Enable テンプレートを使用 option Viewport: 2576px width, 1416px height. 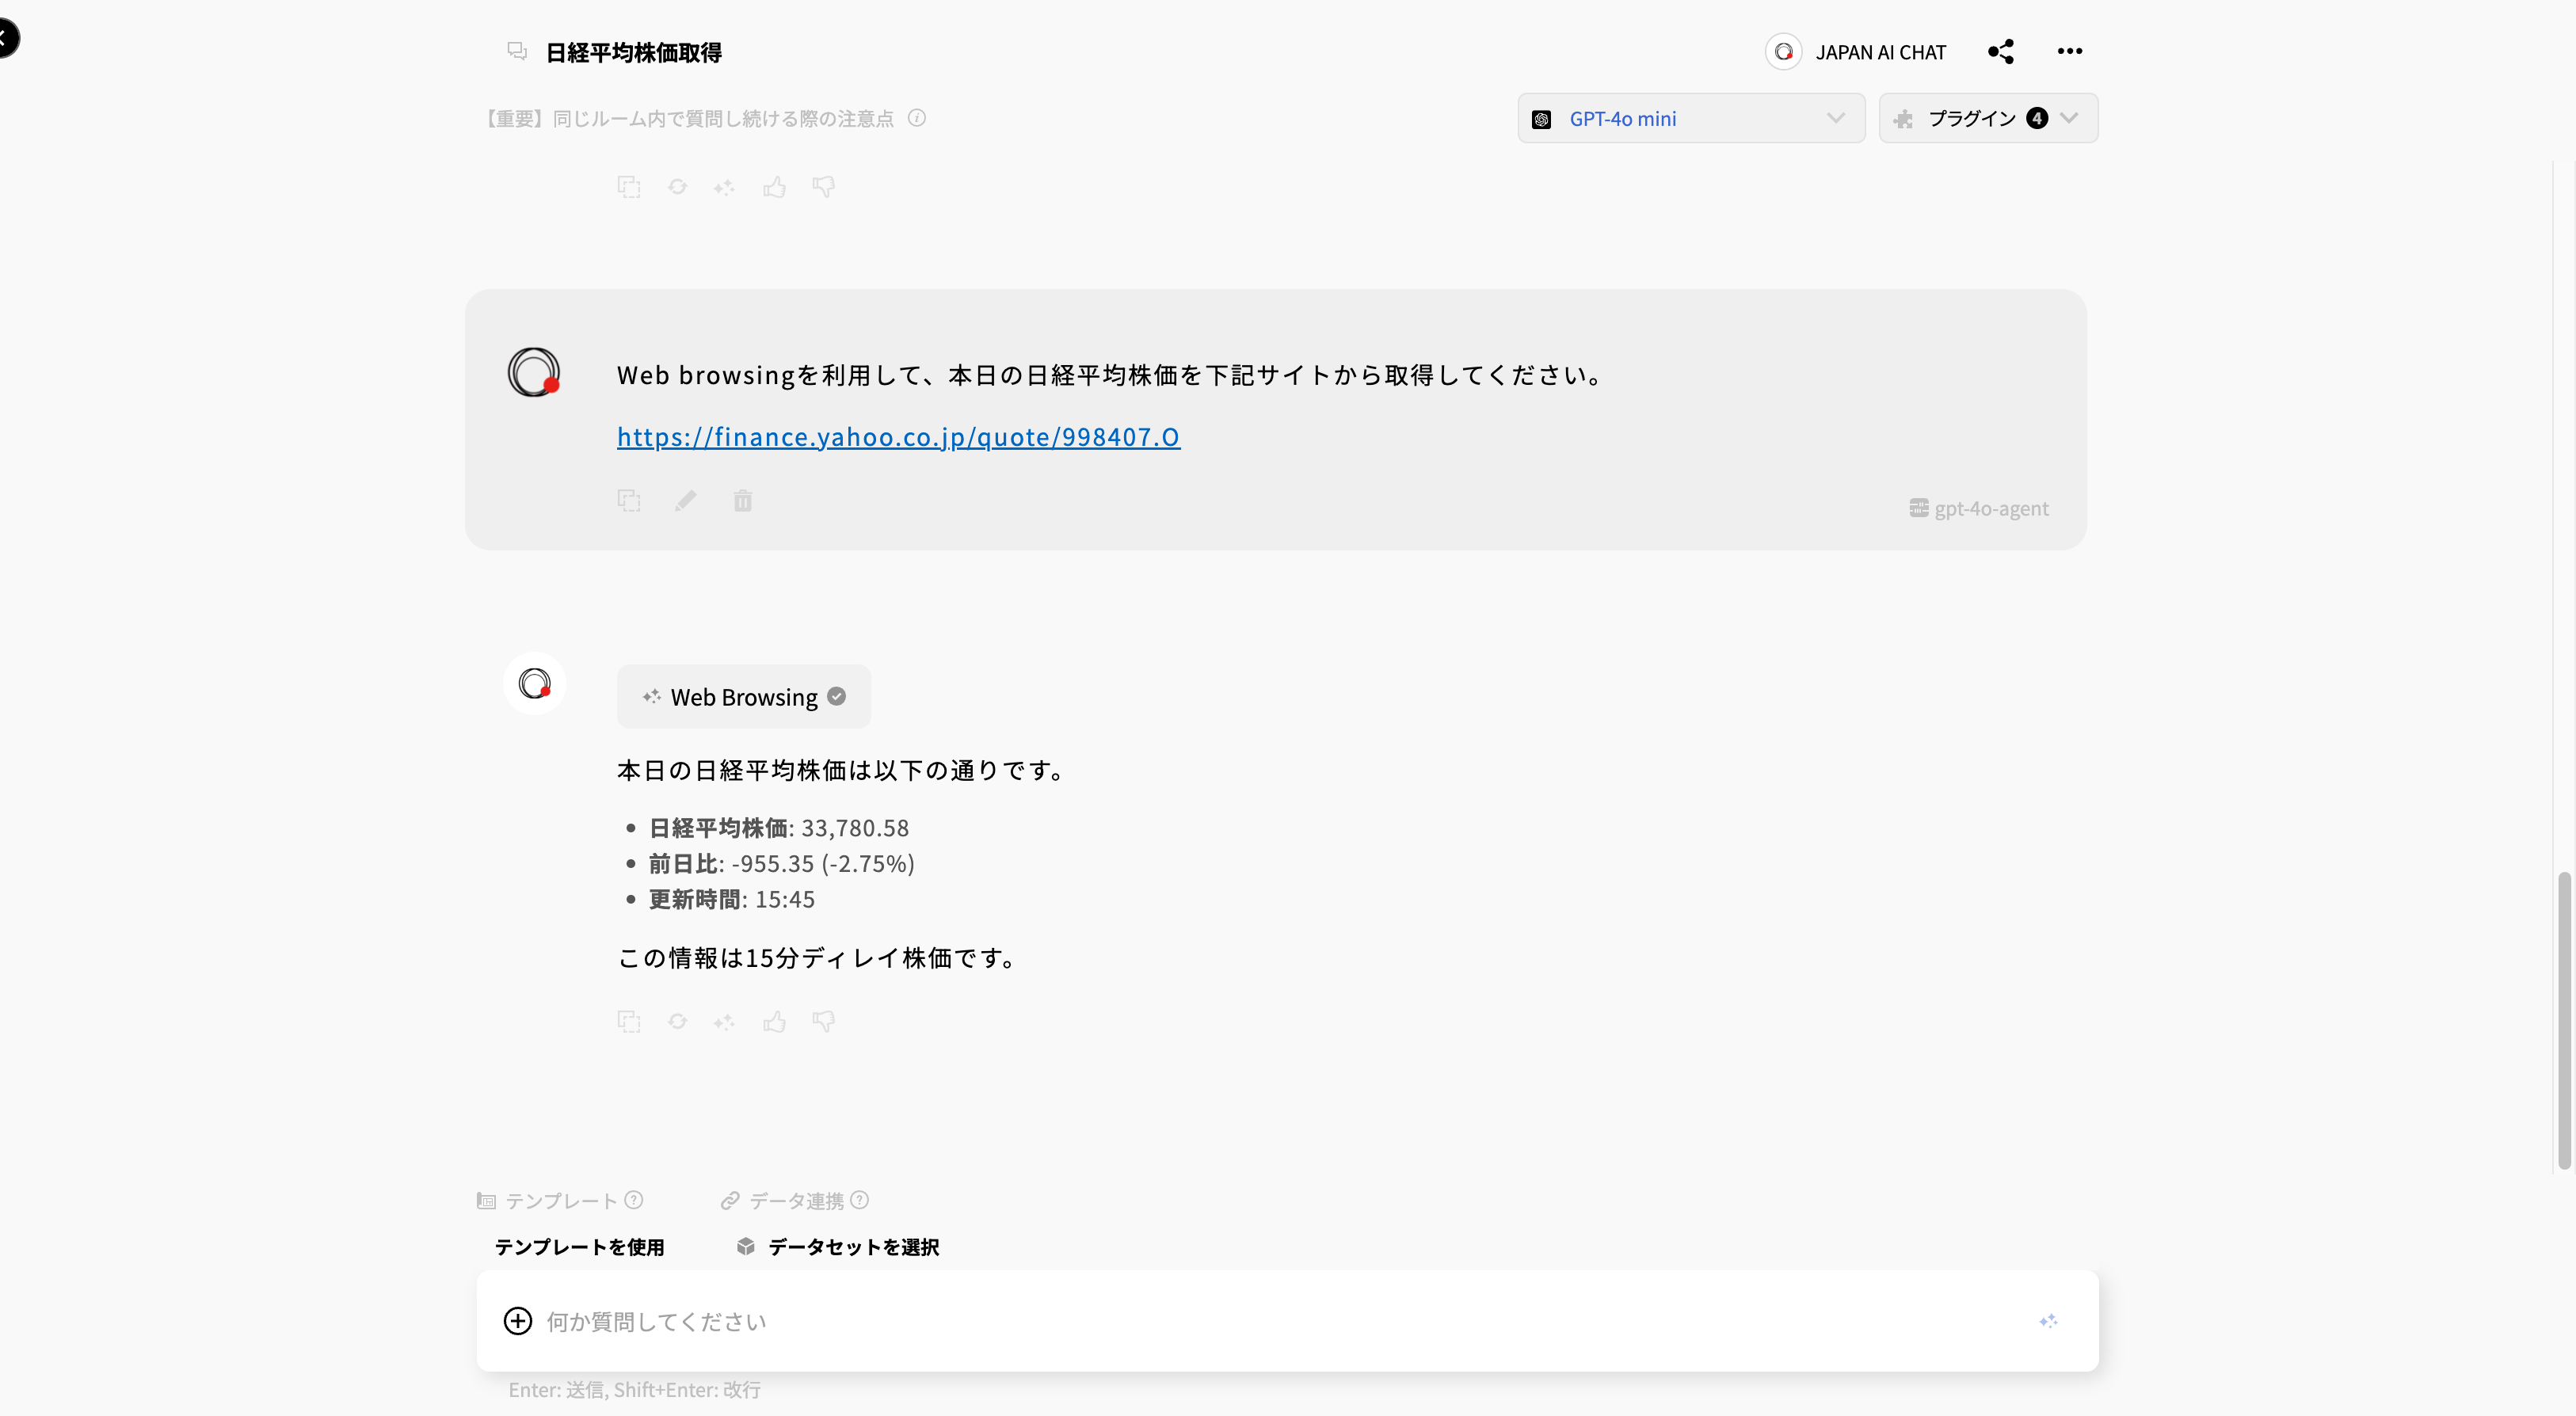pyautogui.click(x=578, y=1247)
